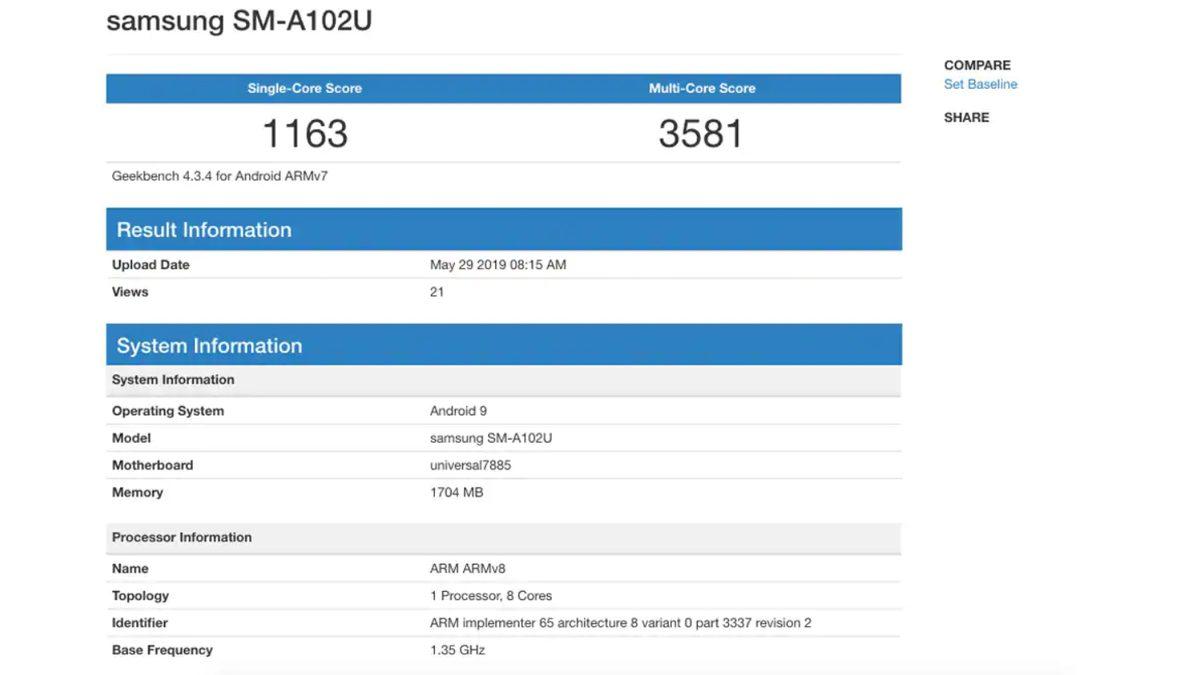This screenshot has width=1200, height=675.
Task: Click the Result Information section header
Action: point(204,229)
